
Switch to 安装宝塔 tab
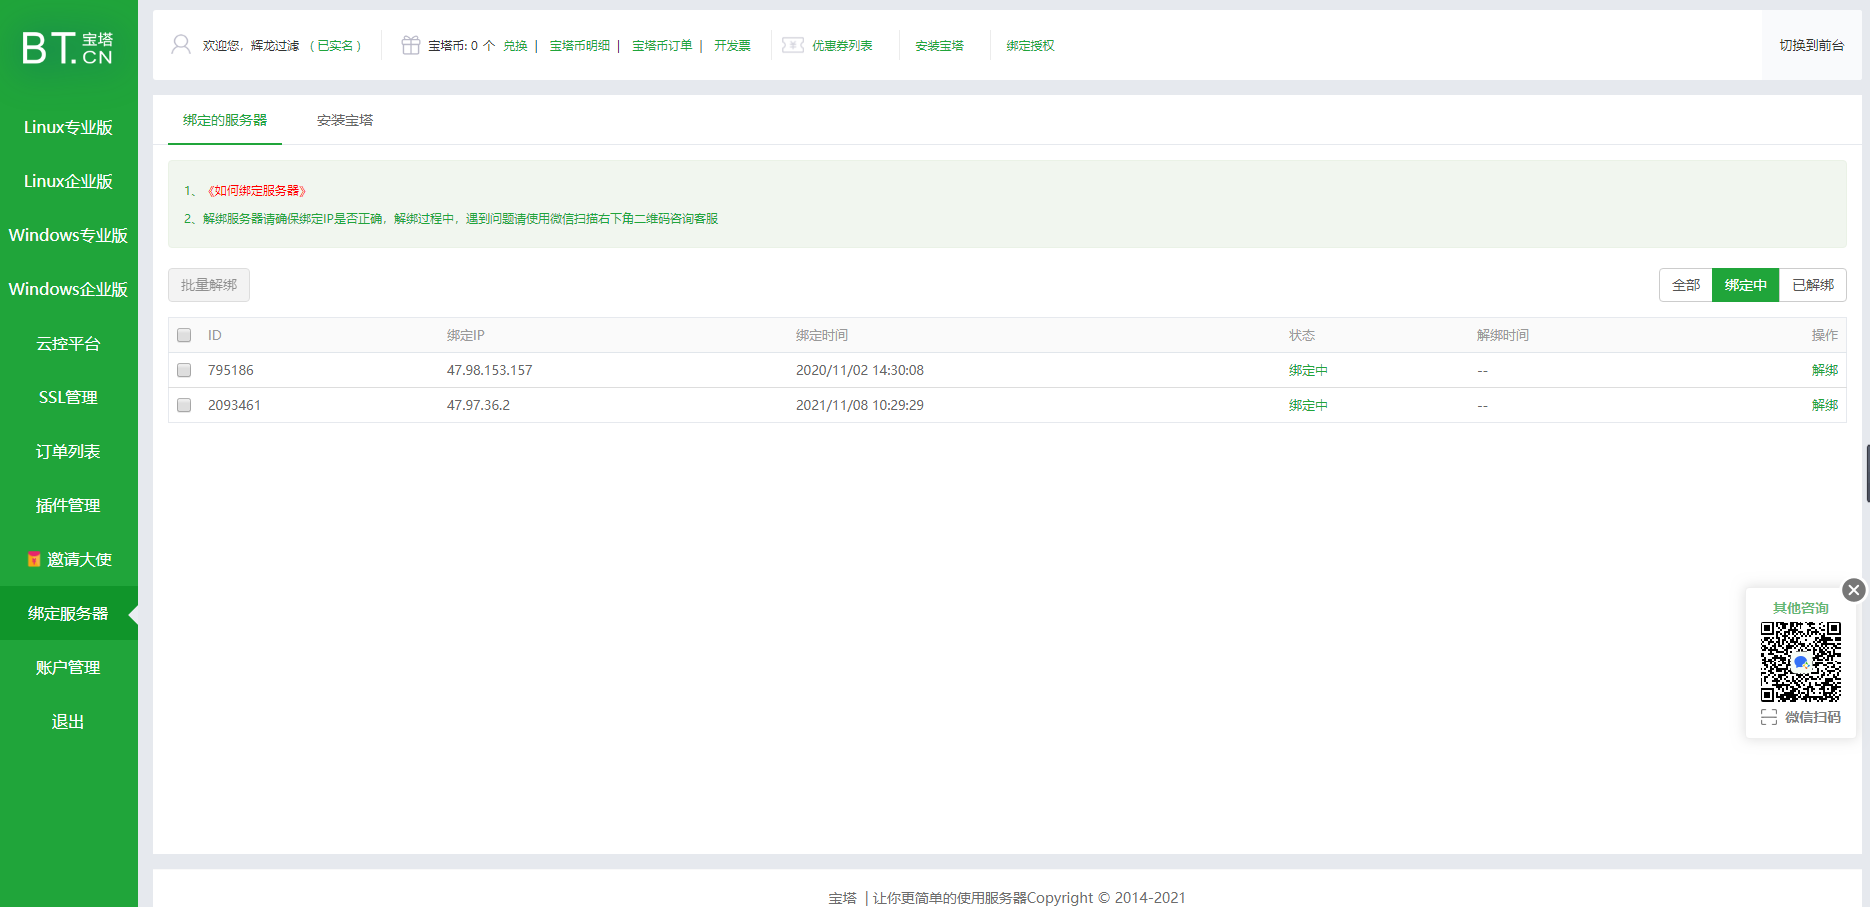(x=345, y=120)
